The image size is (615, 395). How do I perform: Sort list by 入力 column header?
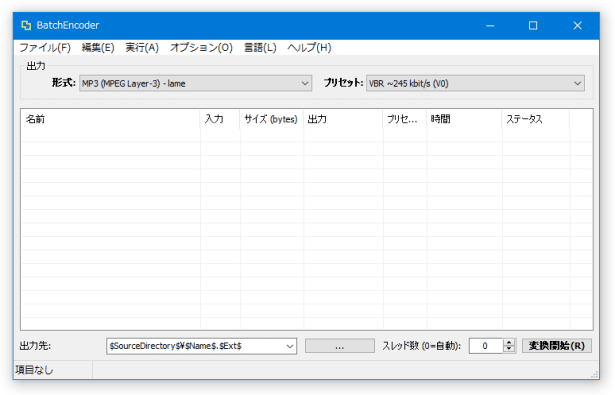[x=220, y=119]
